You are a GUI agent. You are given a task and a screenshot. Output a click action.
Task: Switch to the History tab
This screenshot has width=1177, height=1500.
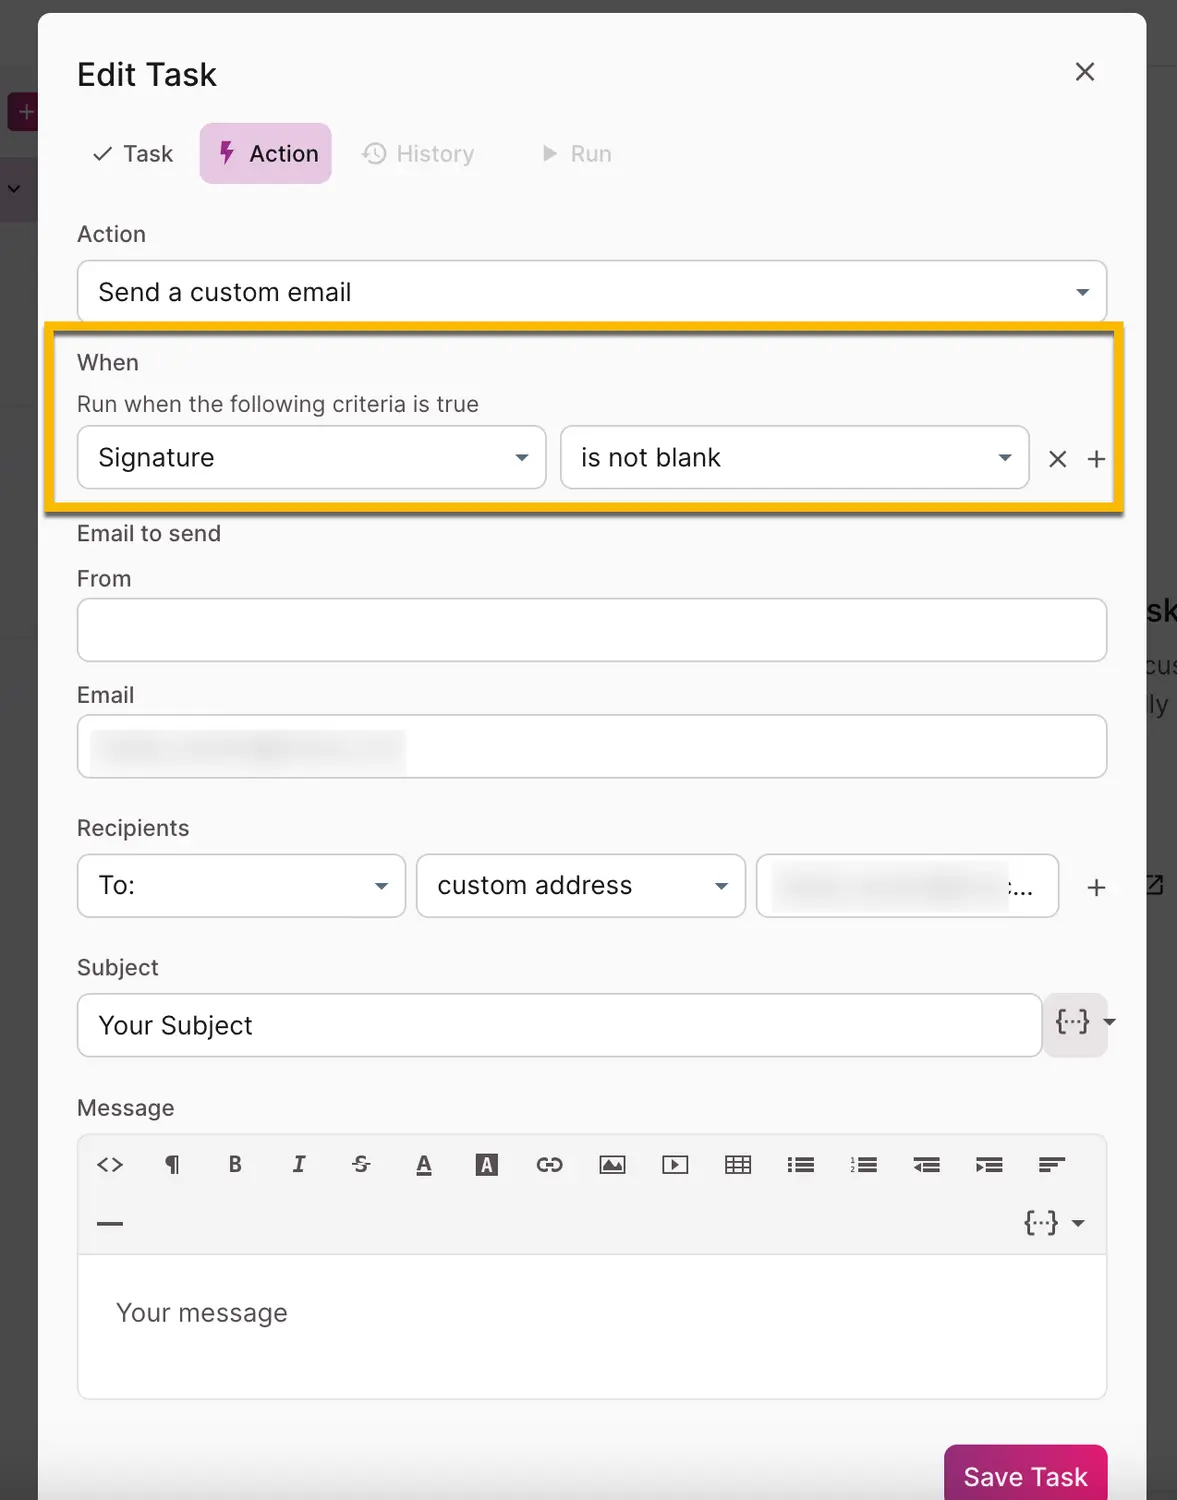pyautogui.click(x=419, y=154)
